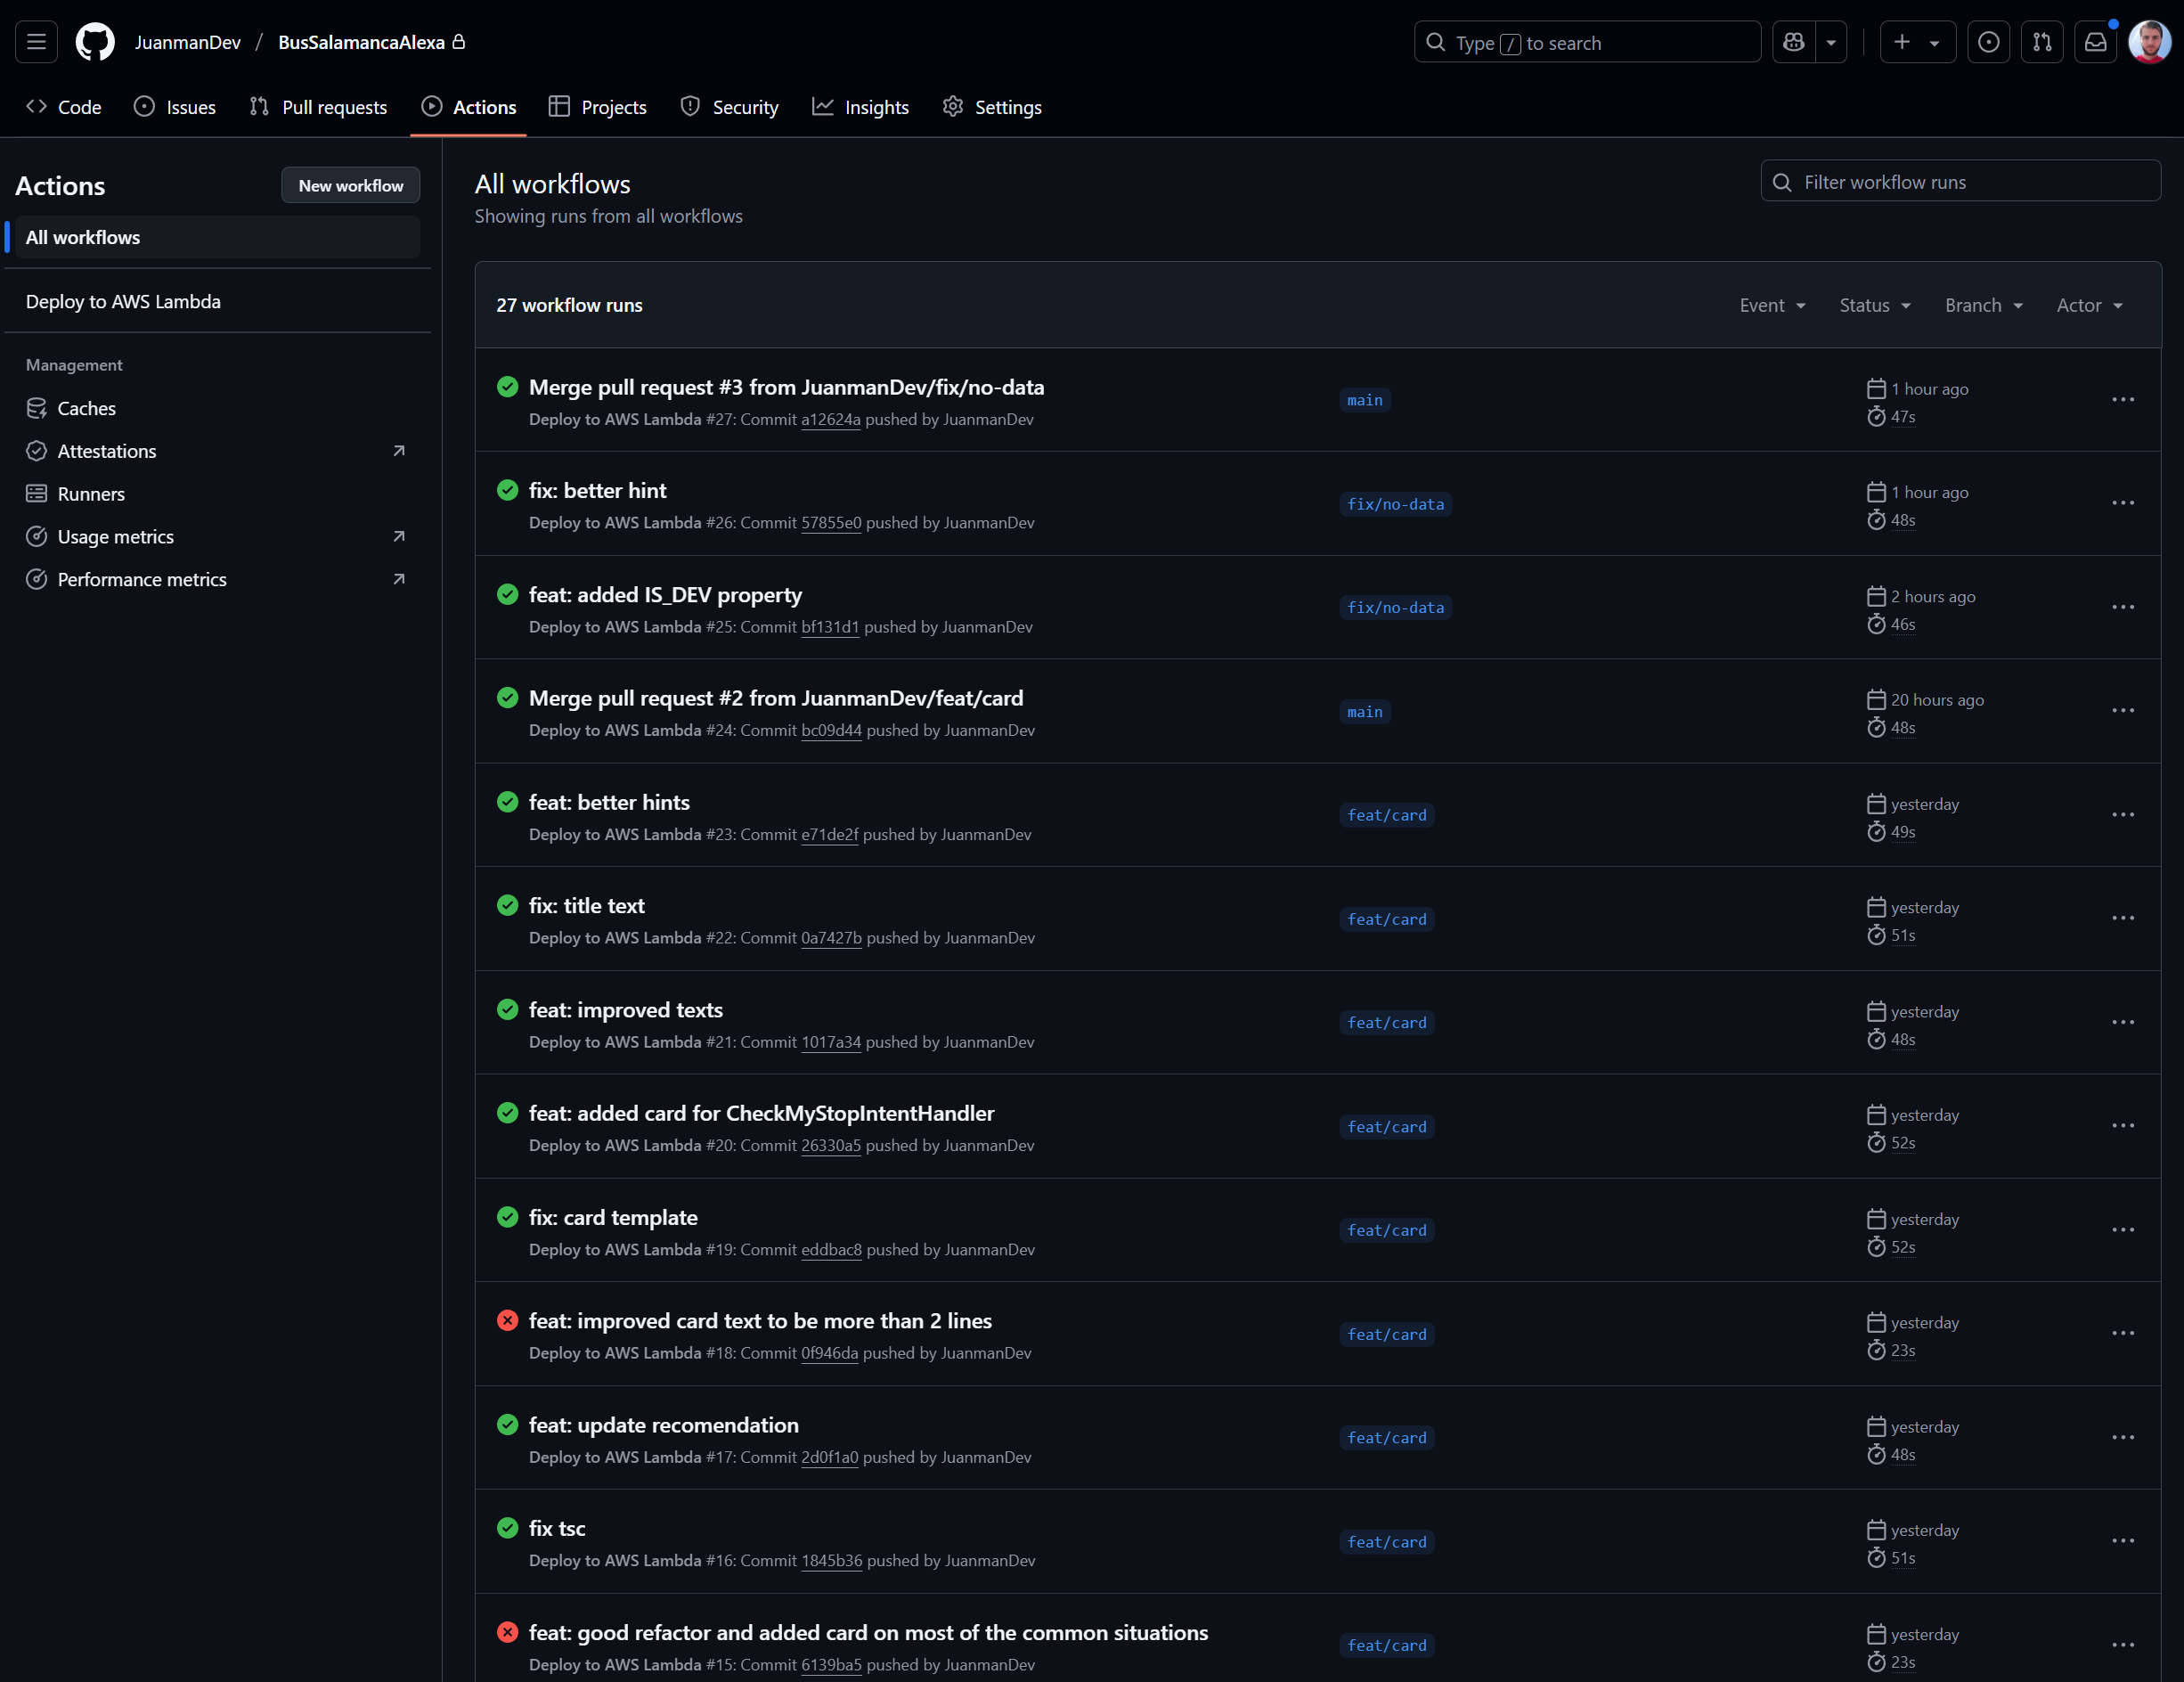Viewport: 2184px width, 1682px height.
Task: Click the New workflow button
Action: [350, 185]
